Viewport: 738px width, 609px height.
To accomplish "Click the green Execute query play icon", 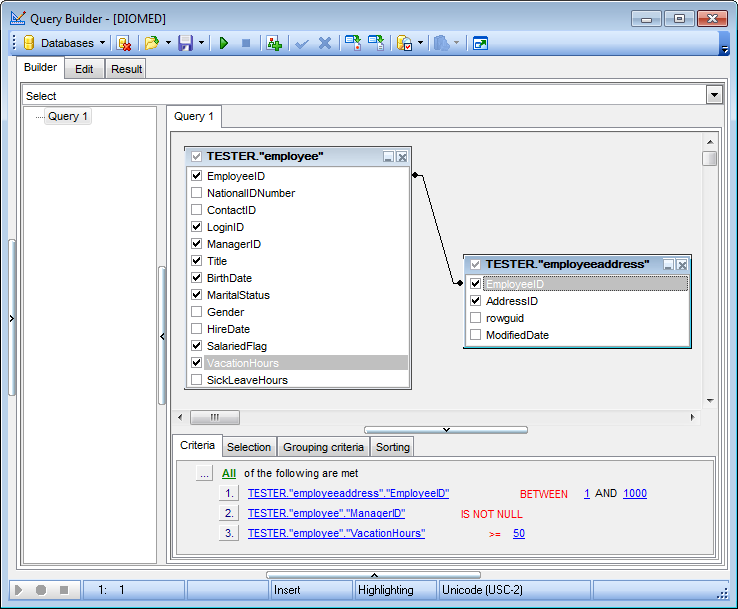I will [x=224, y=43].
